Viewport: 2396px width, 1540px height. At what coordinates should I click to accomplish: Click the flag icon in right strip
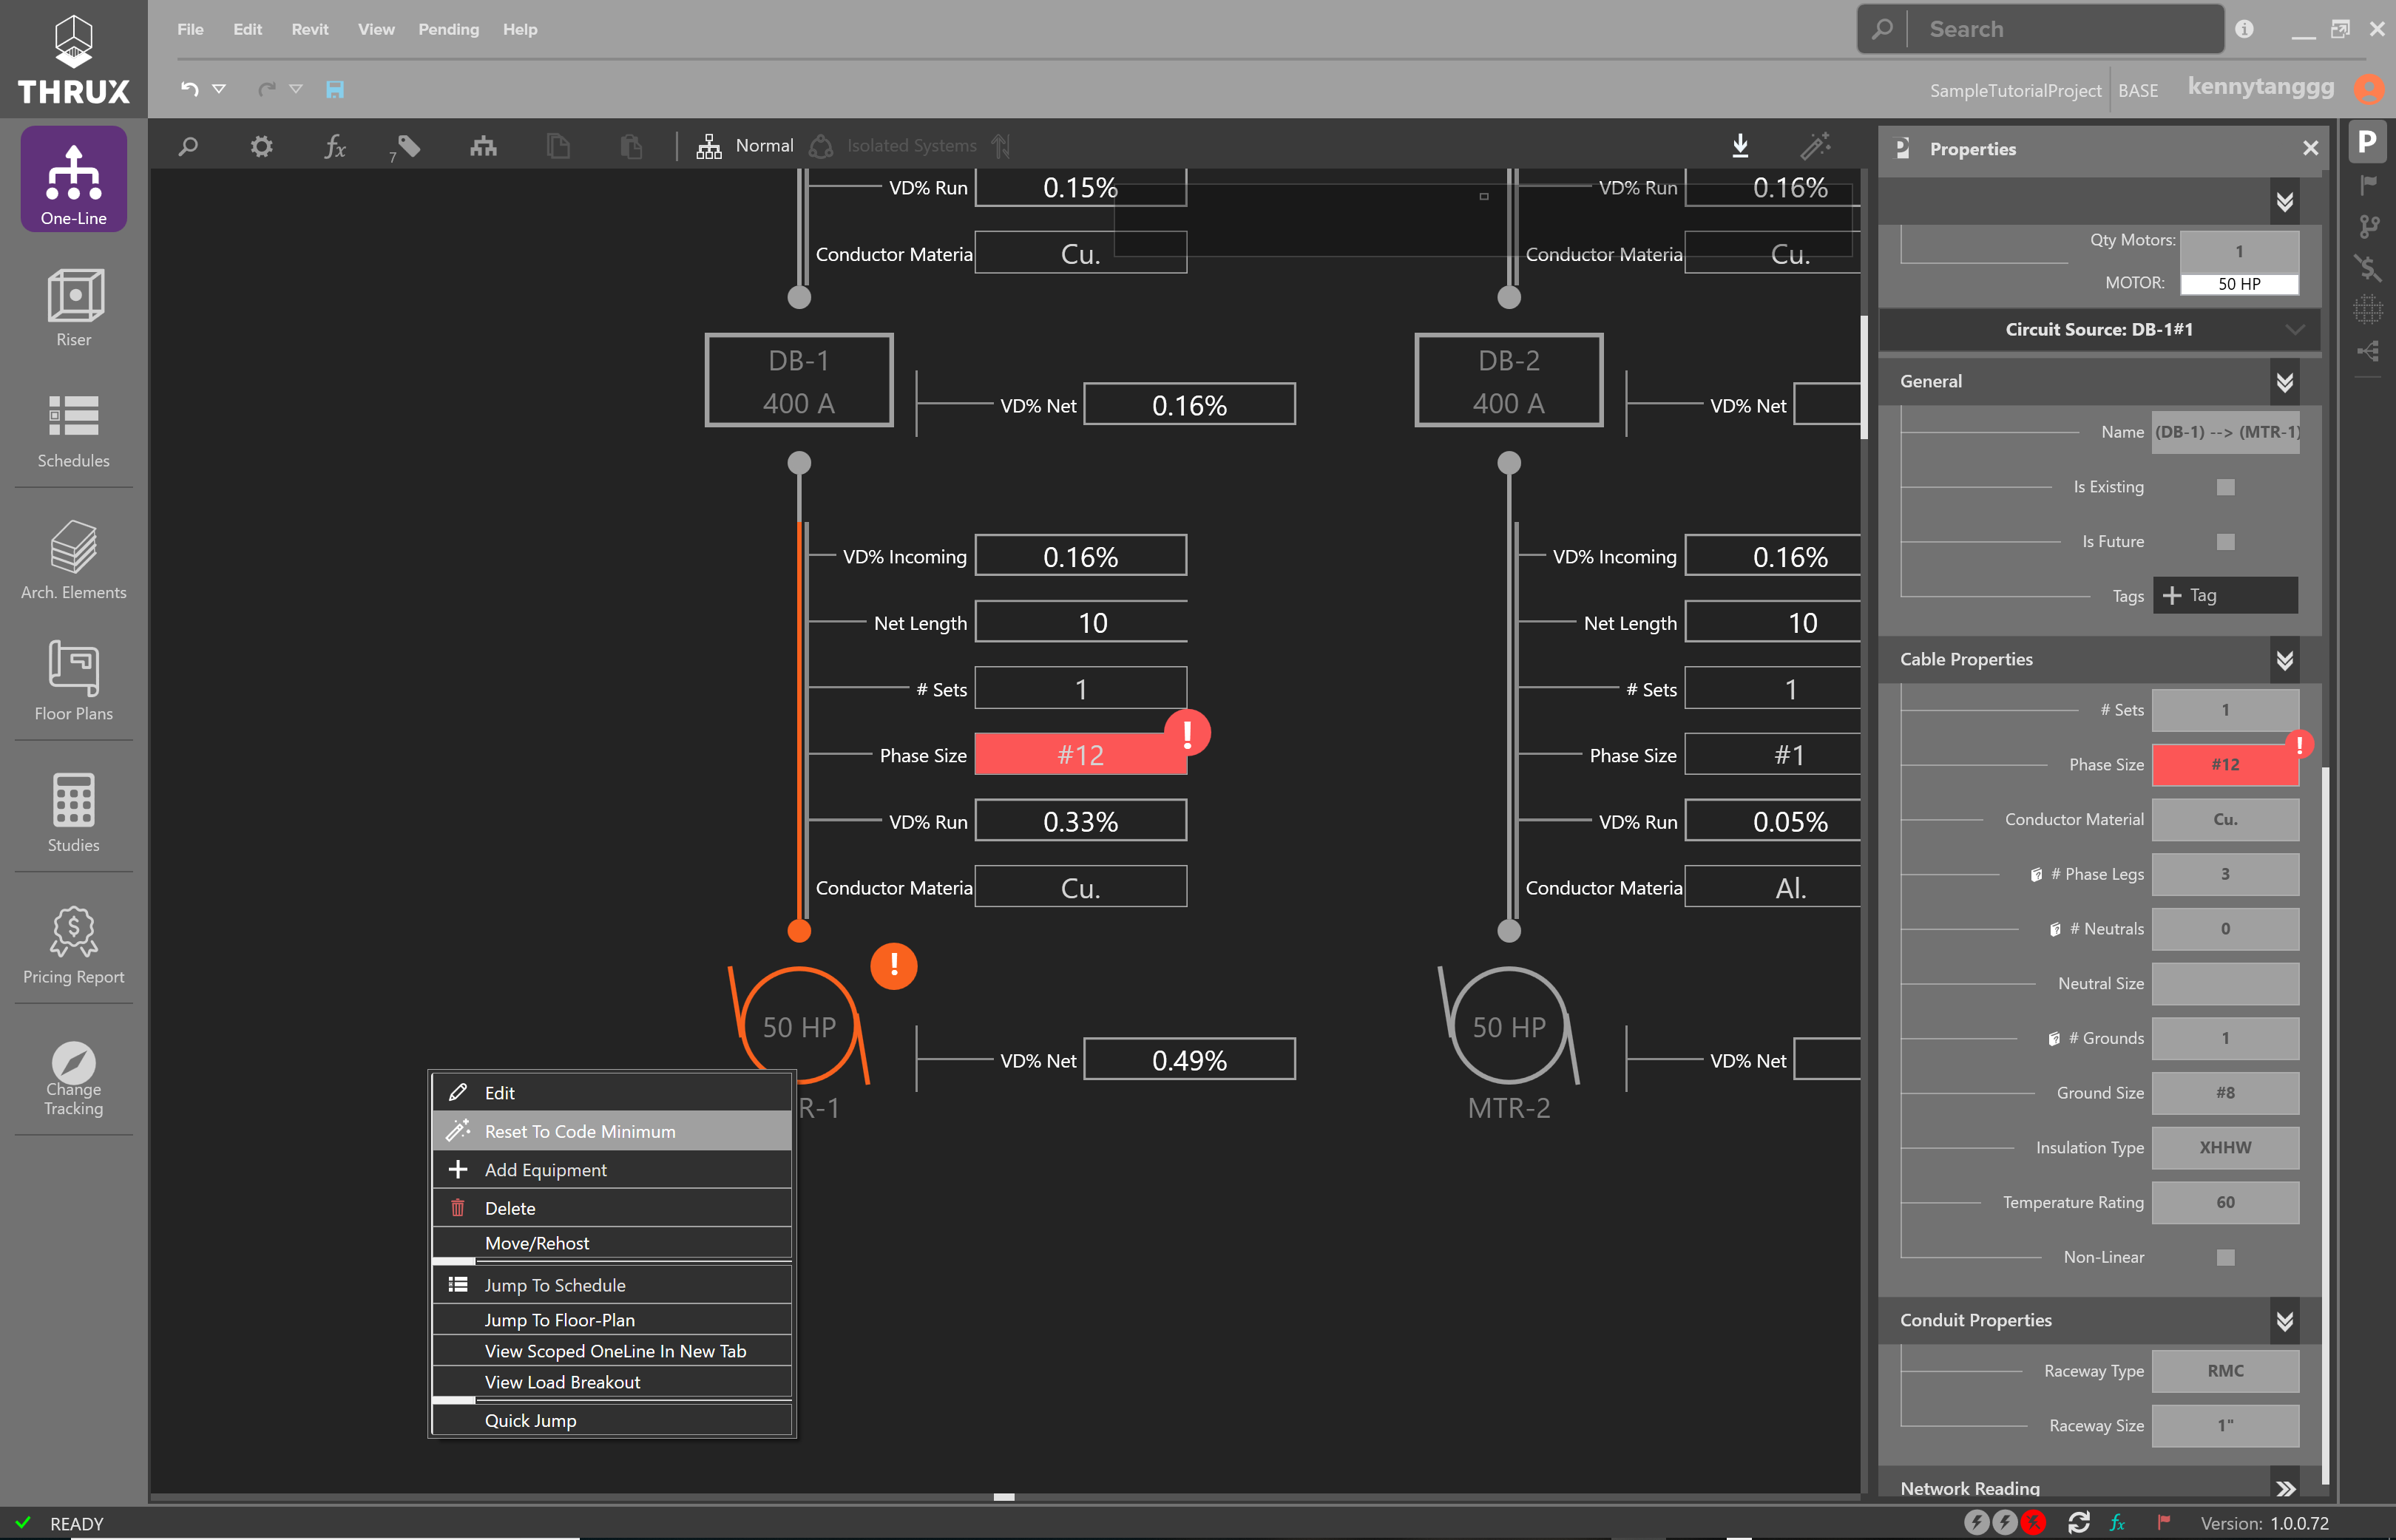point(2368,185)
